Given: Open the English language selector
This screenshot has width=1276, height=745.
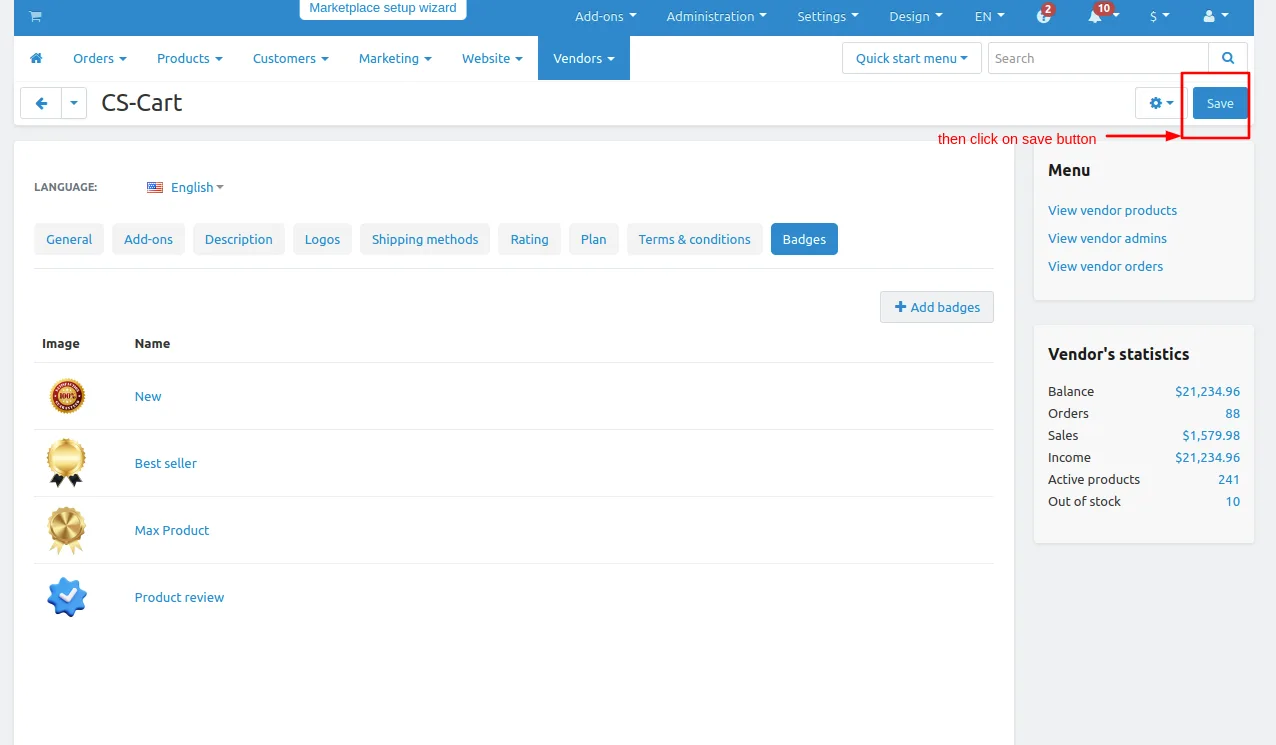Looking at the screenshot, I should [197, 187].
